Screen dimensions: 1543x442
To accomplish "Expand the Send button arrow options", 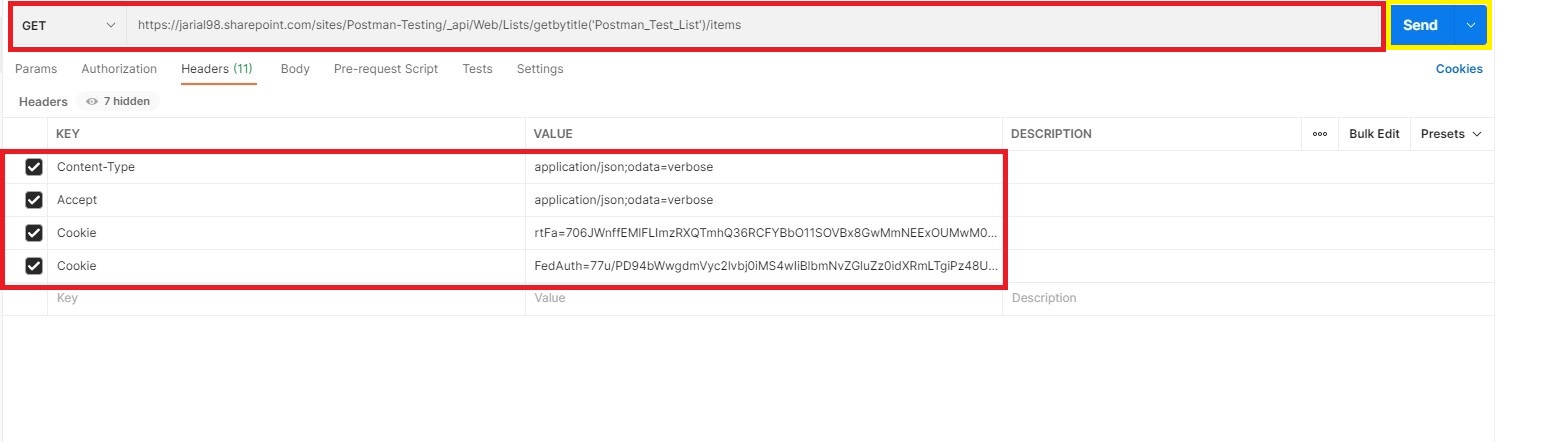I will point(1470,26).
